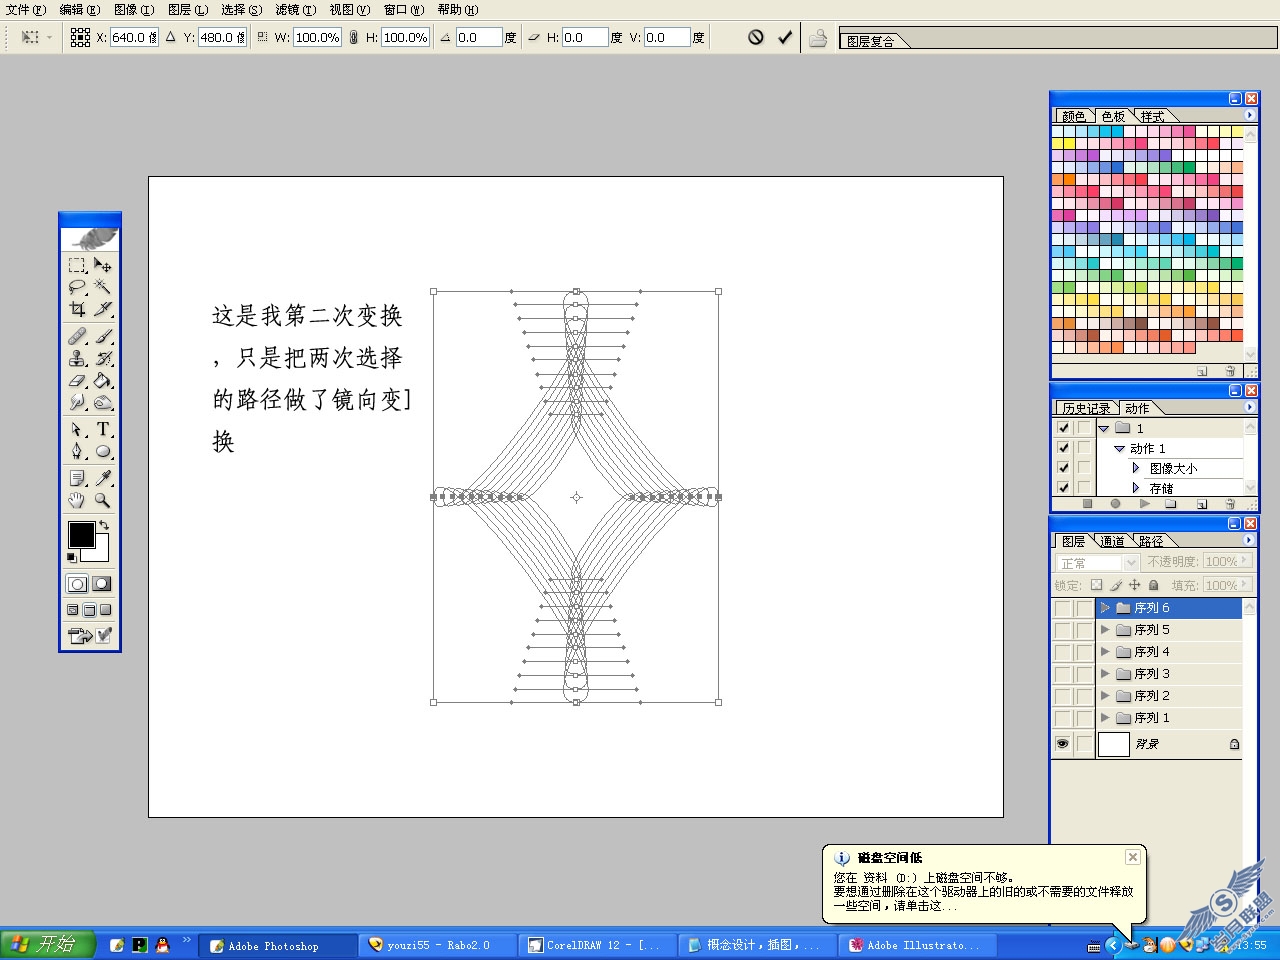Switch to the 历史记录 tab
Screen dimensions: 1280x960
click(1086, 408)
